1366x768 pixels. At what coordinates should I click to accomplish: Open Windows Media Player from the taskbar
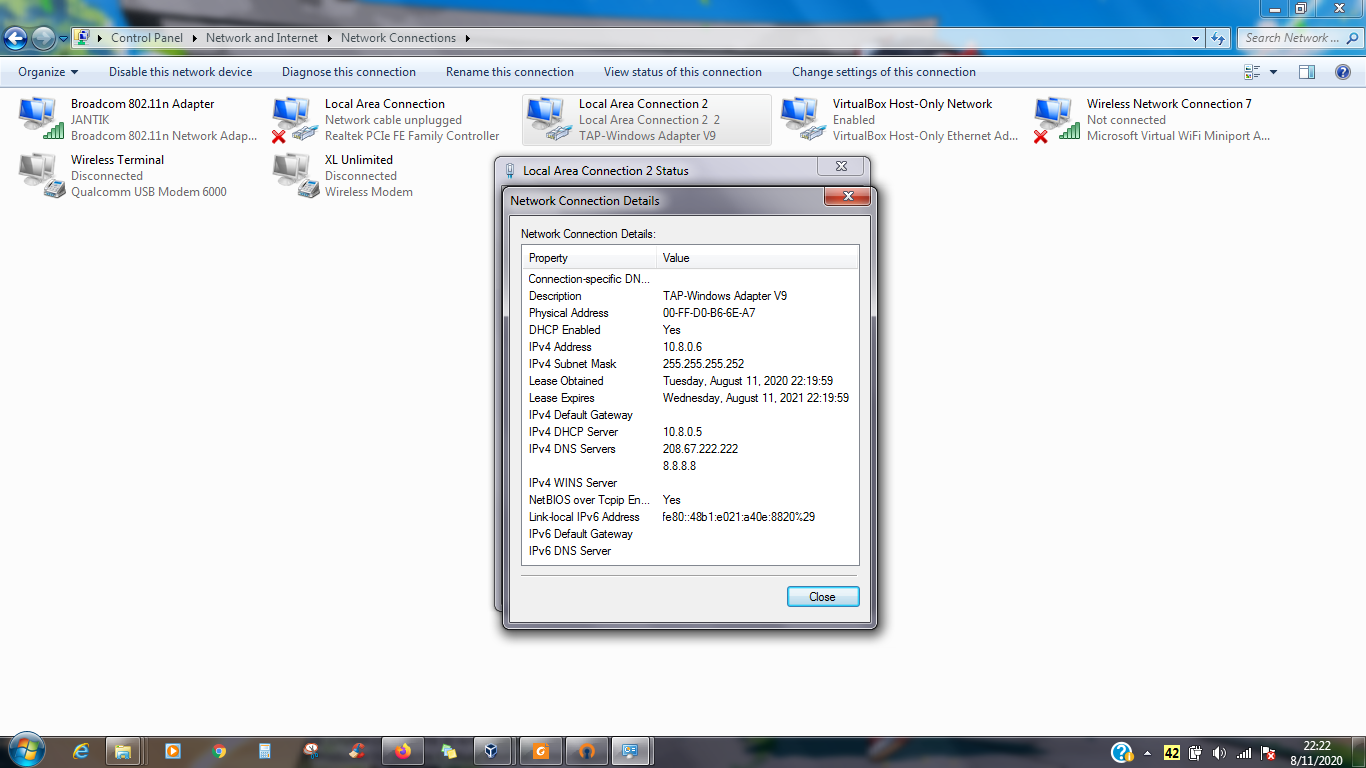172,751
